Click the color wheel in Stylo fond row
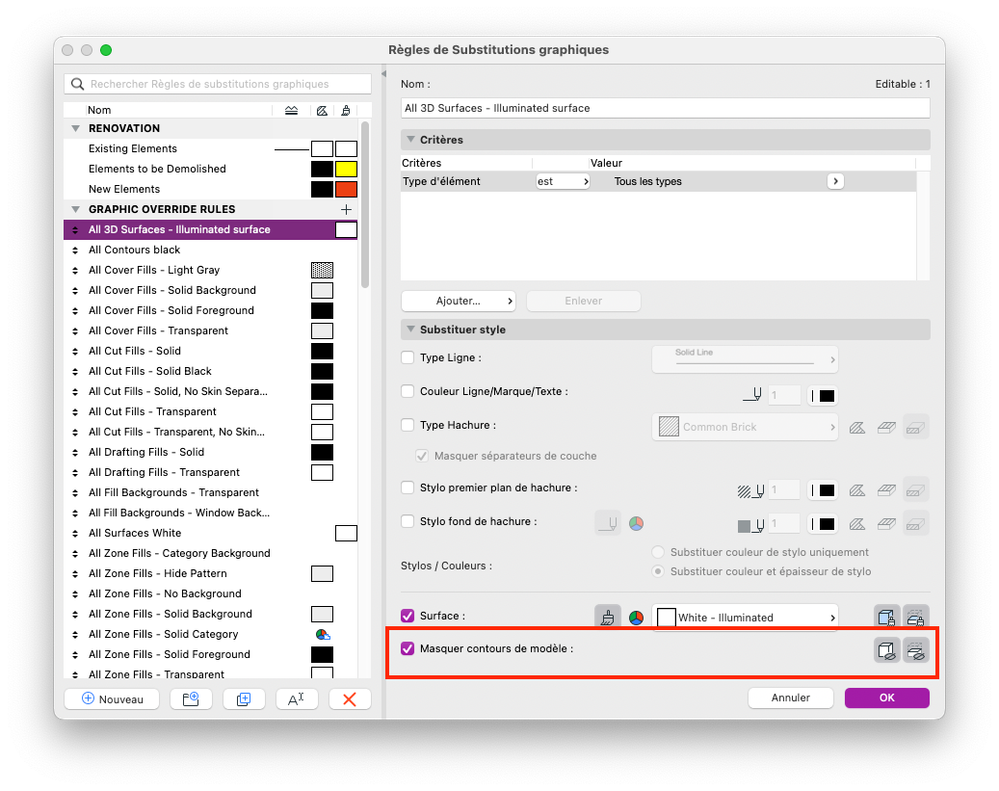The height and width of the screenshot is (791, 999). [x=636, y=524]
